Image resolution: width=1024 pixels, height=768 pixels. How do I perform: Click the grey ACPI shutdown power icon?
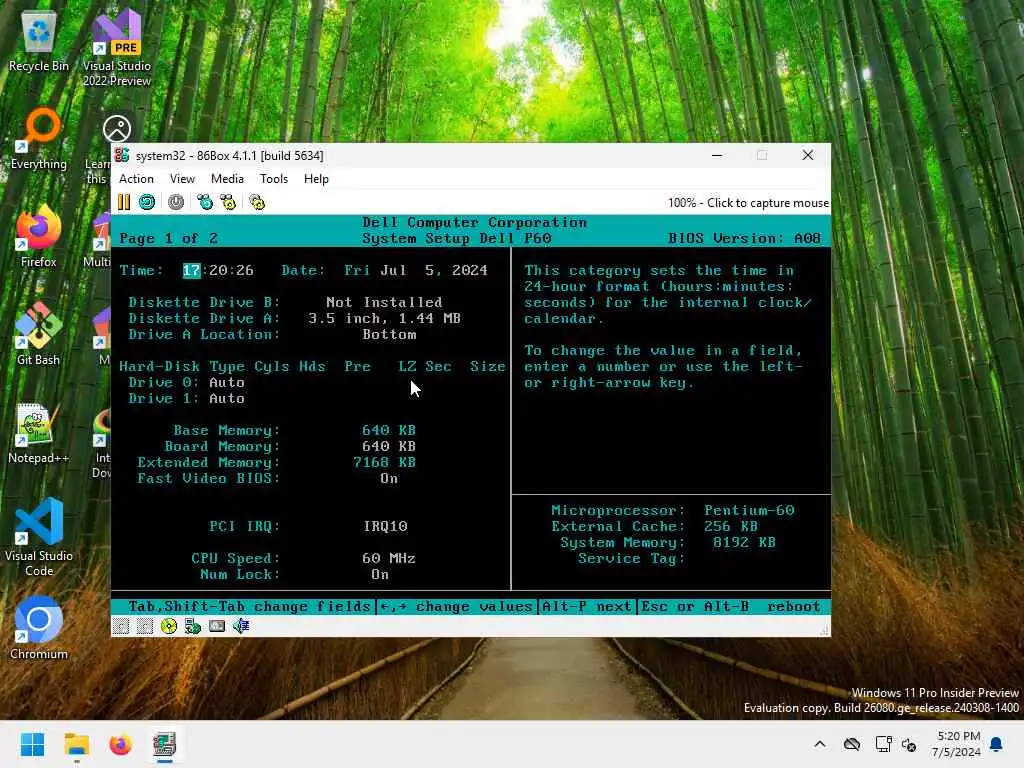click(176, 202)
